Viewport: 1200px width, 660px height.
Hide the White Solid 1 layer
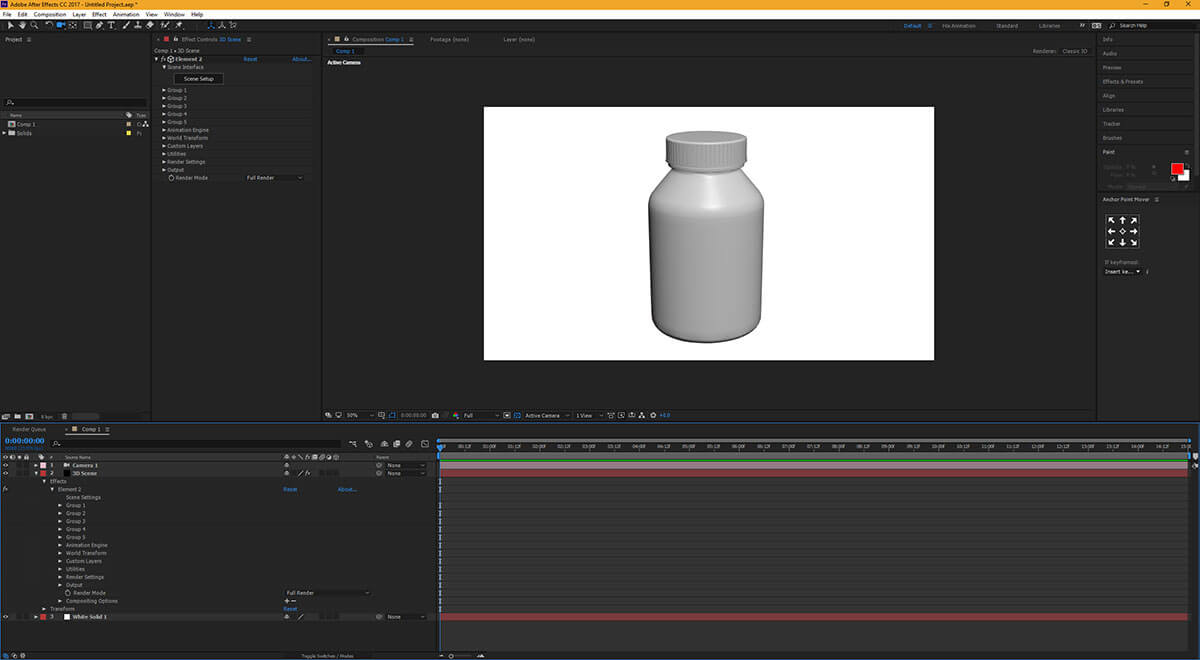pos(5,617)
